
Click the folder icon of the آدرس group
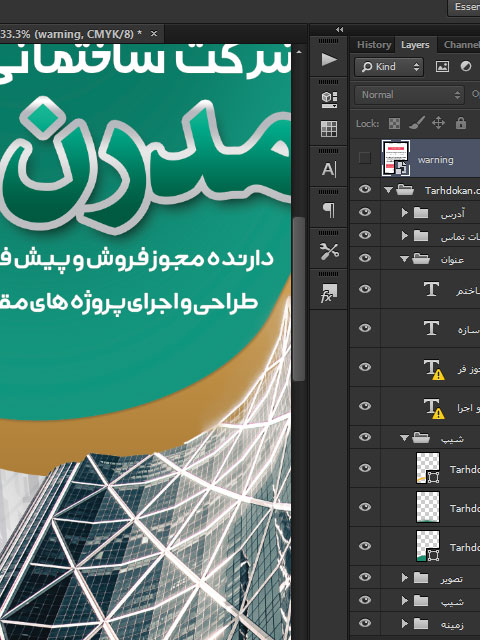(x=421, y=213)
